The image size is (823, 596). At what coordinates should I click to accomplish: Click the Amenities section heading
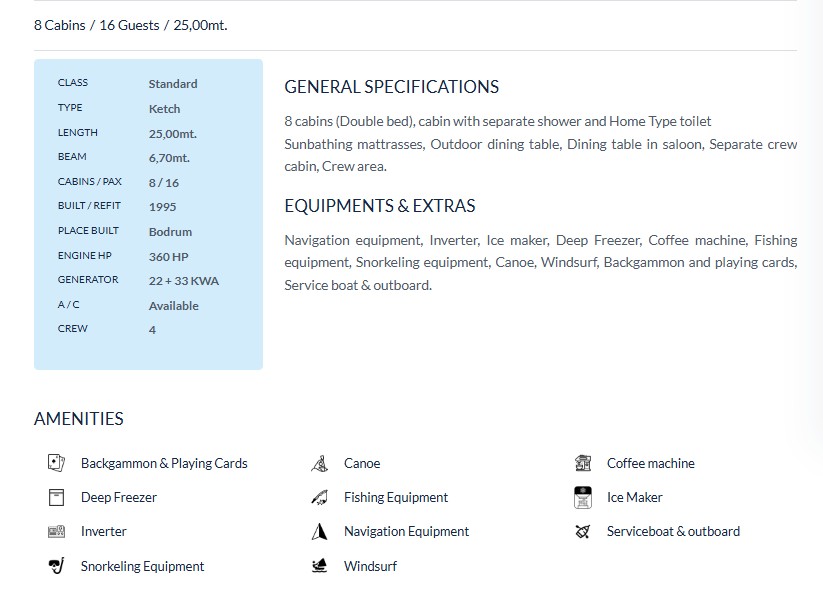pyautogui.click(x=79, y=419)
